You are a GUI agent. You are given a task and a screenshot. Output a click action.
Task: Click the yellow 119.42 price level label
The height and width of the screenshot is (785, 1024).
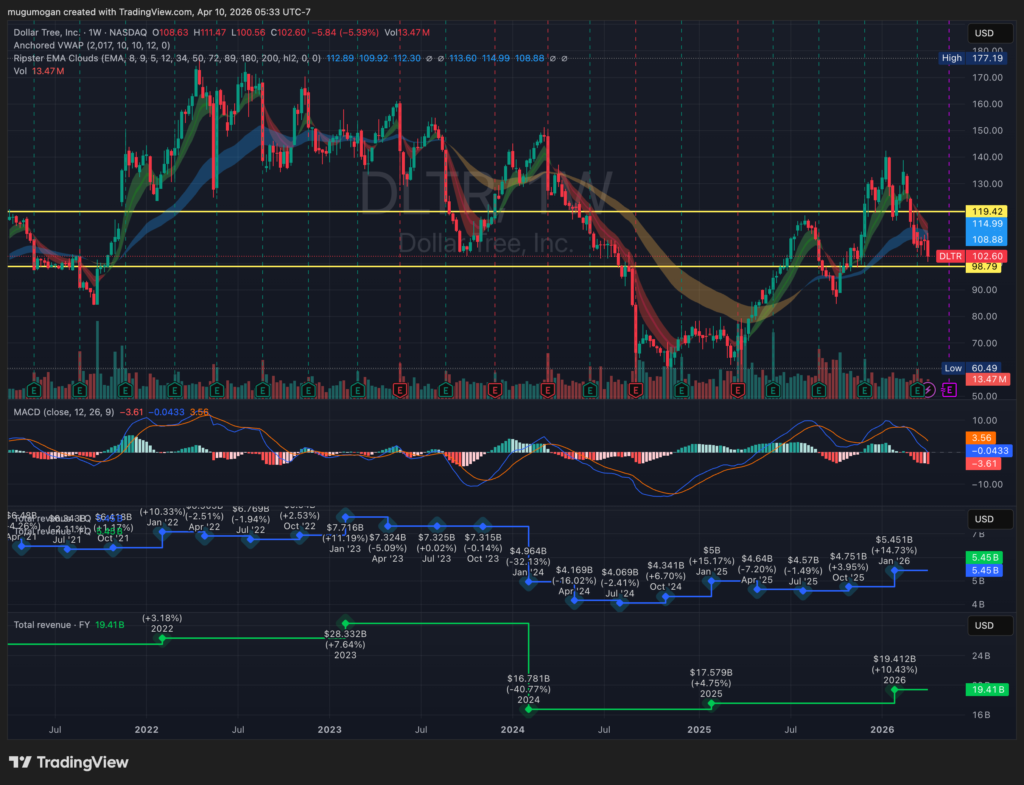point(987,212)
